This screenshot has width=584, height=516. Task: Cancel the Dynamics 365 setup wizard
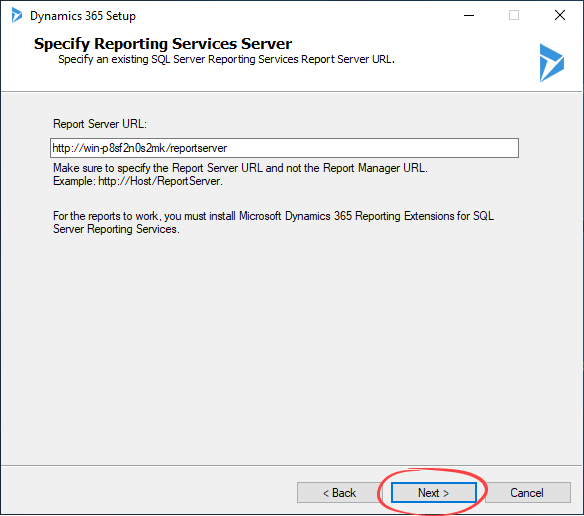click(x=527, y=493)
